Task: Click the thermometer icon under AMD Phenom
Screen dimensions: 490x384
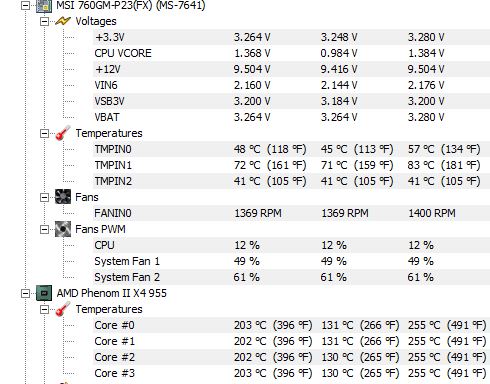Action: pos(63,309)
